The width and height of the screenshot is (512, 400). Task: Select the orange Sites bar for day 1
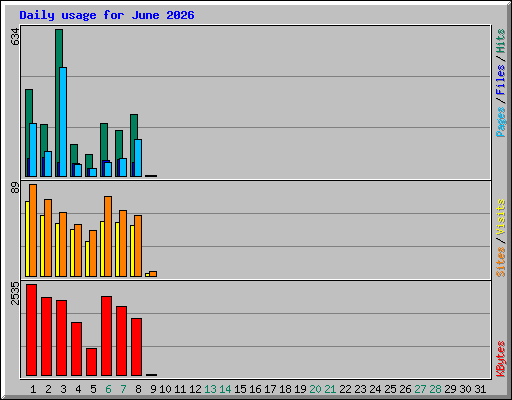click(33, 230)
